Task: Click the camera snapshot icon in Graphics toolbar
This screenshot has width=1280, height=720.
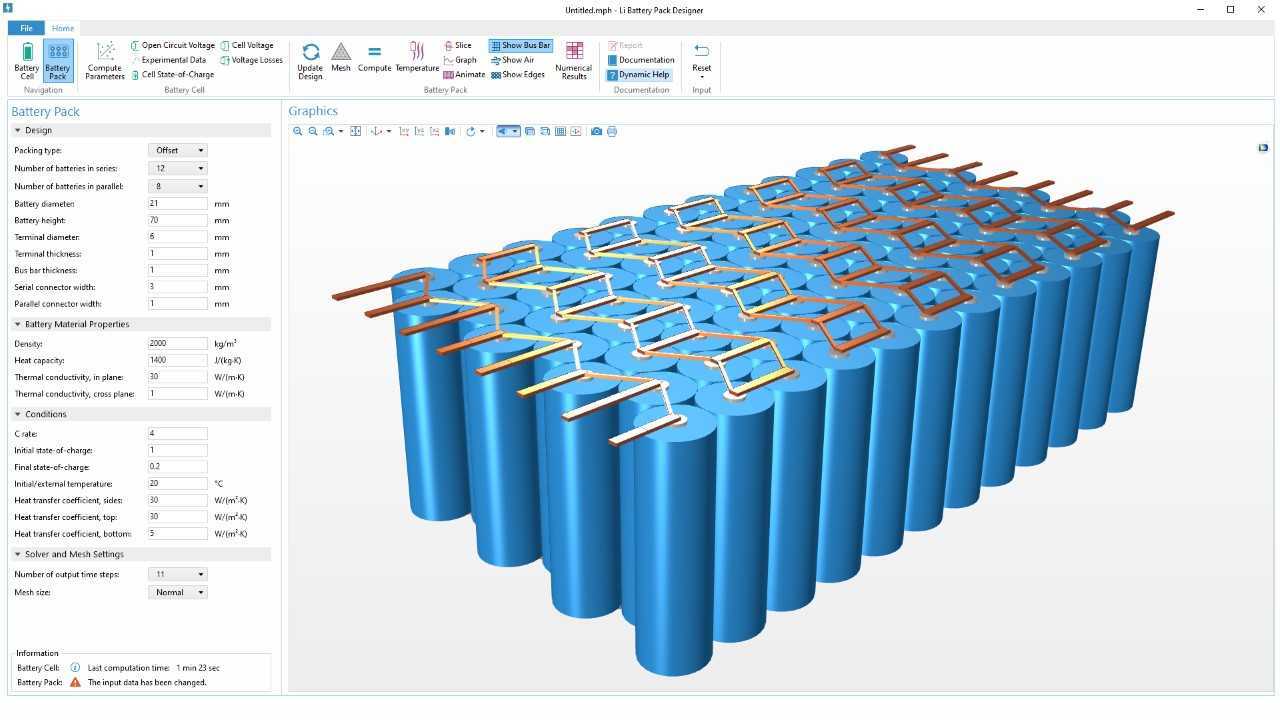Action: pos(596,131)
